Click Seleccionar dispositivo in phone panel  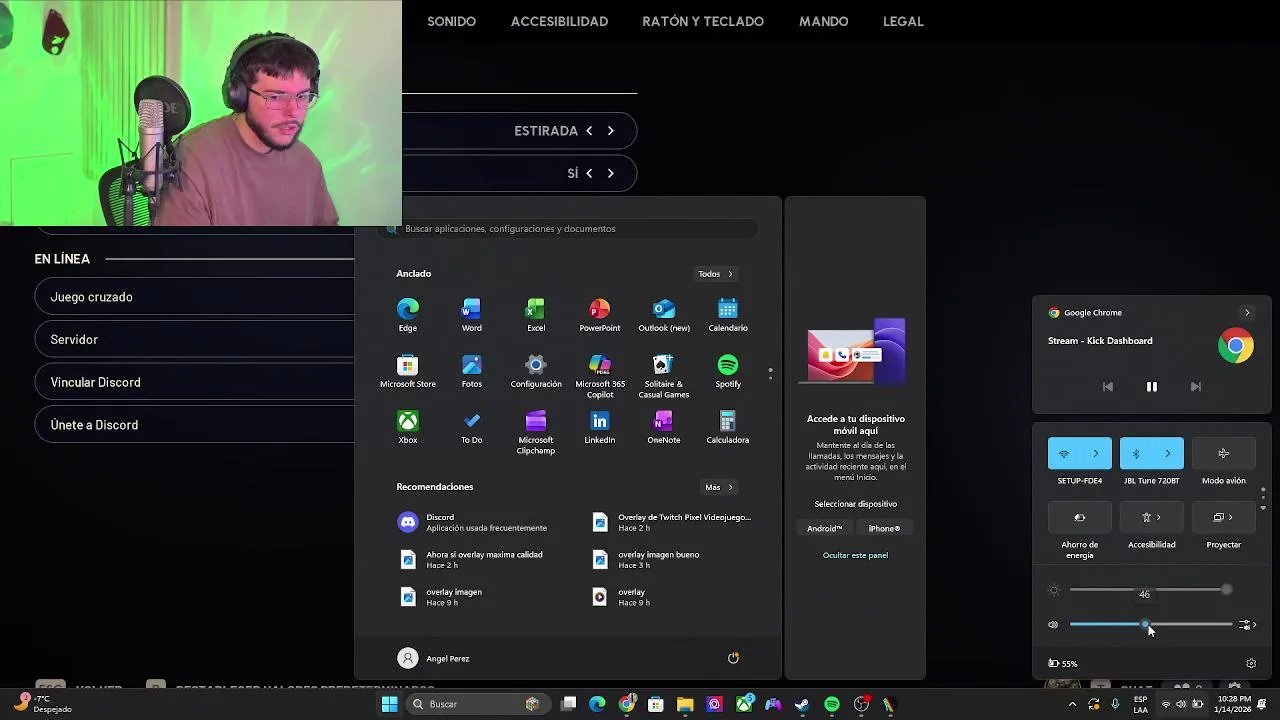pyautogui.click(x=855, y=504)
